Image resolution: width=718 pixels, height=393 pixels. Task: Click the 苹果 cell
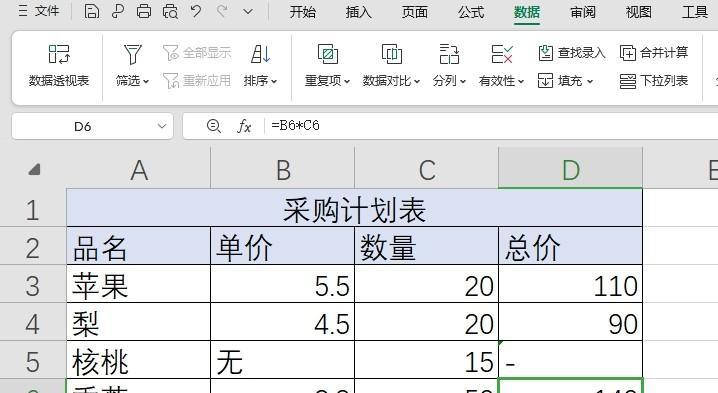pos(139,284)
